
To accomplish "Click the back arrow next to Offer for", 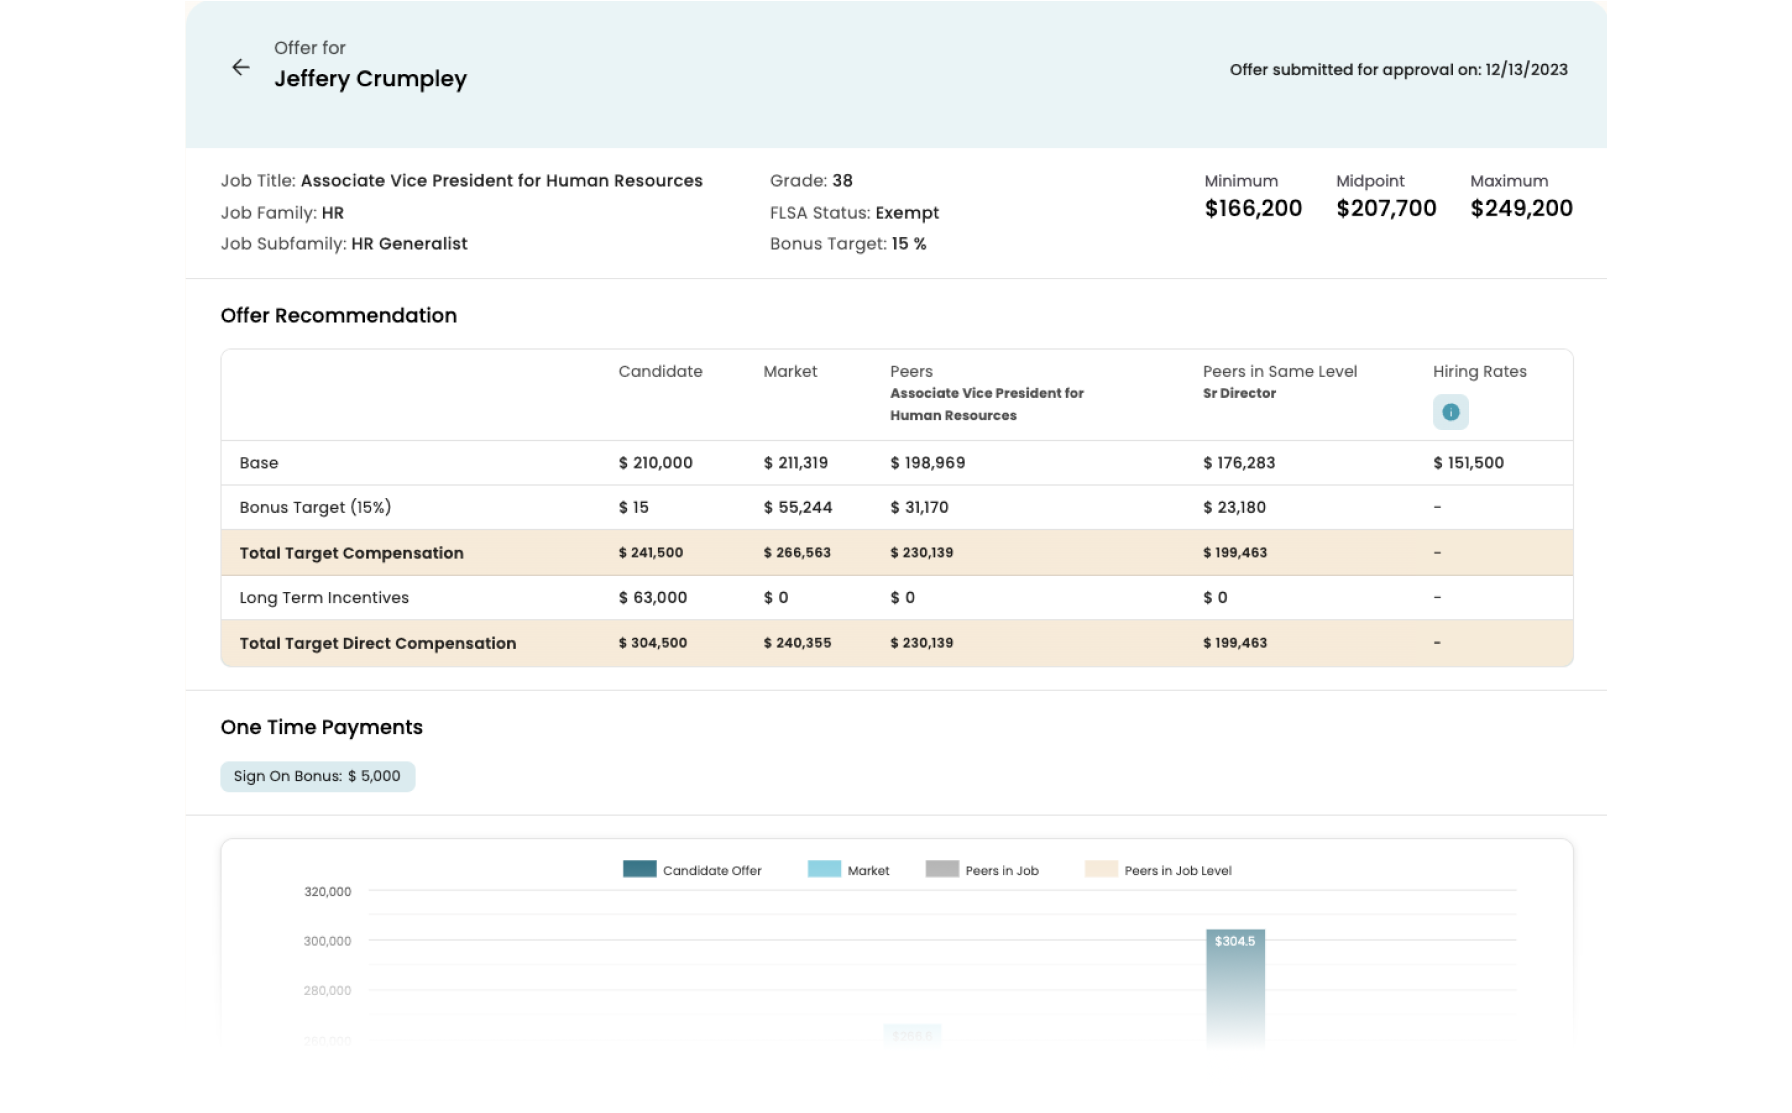I will [240, 67].
